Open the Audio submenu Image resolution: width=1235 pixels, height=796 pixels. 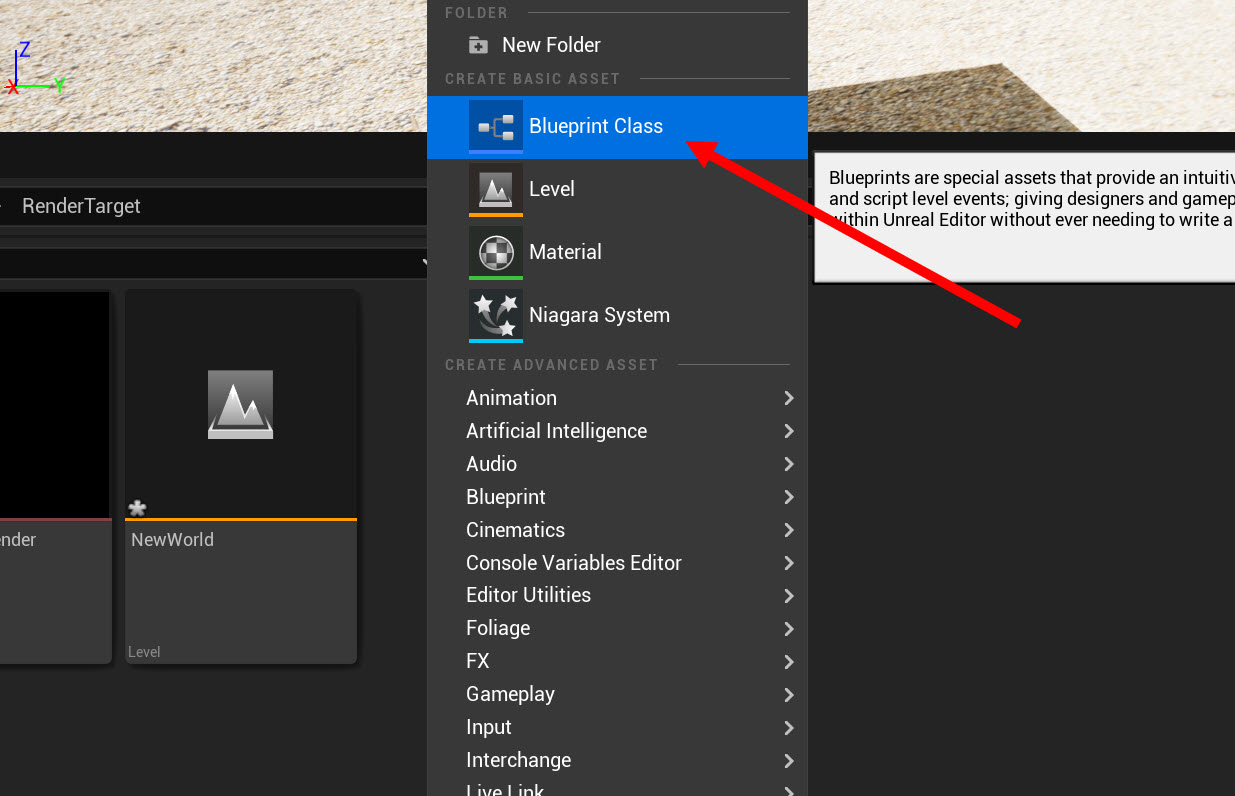pos(617,464)
